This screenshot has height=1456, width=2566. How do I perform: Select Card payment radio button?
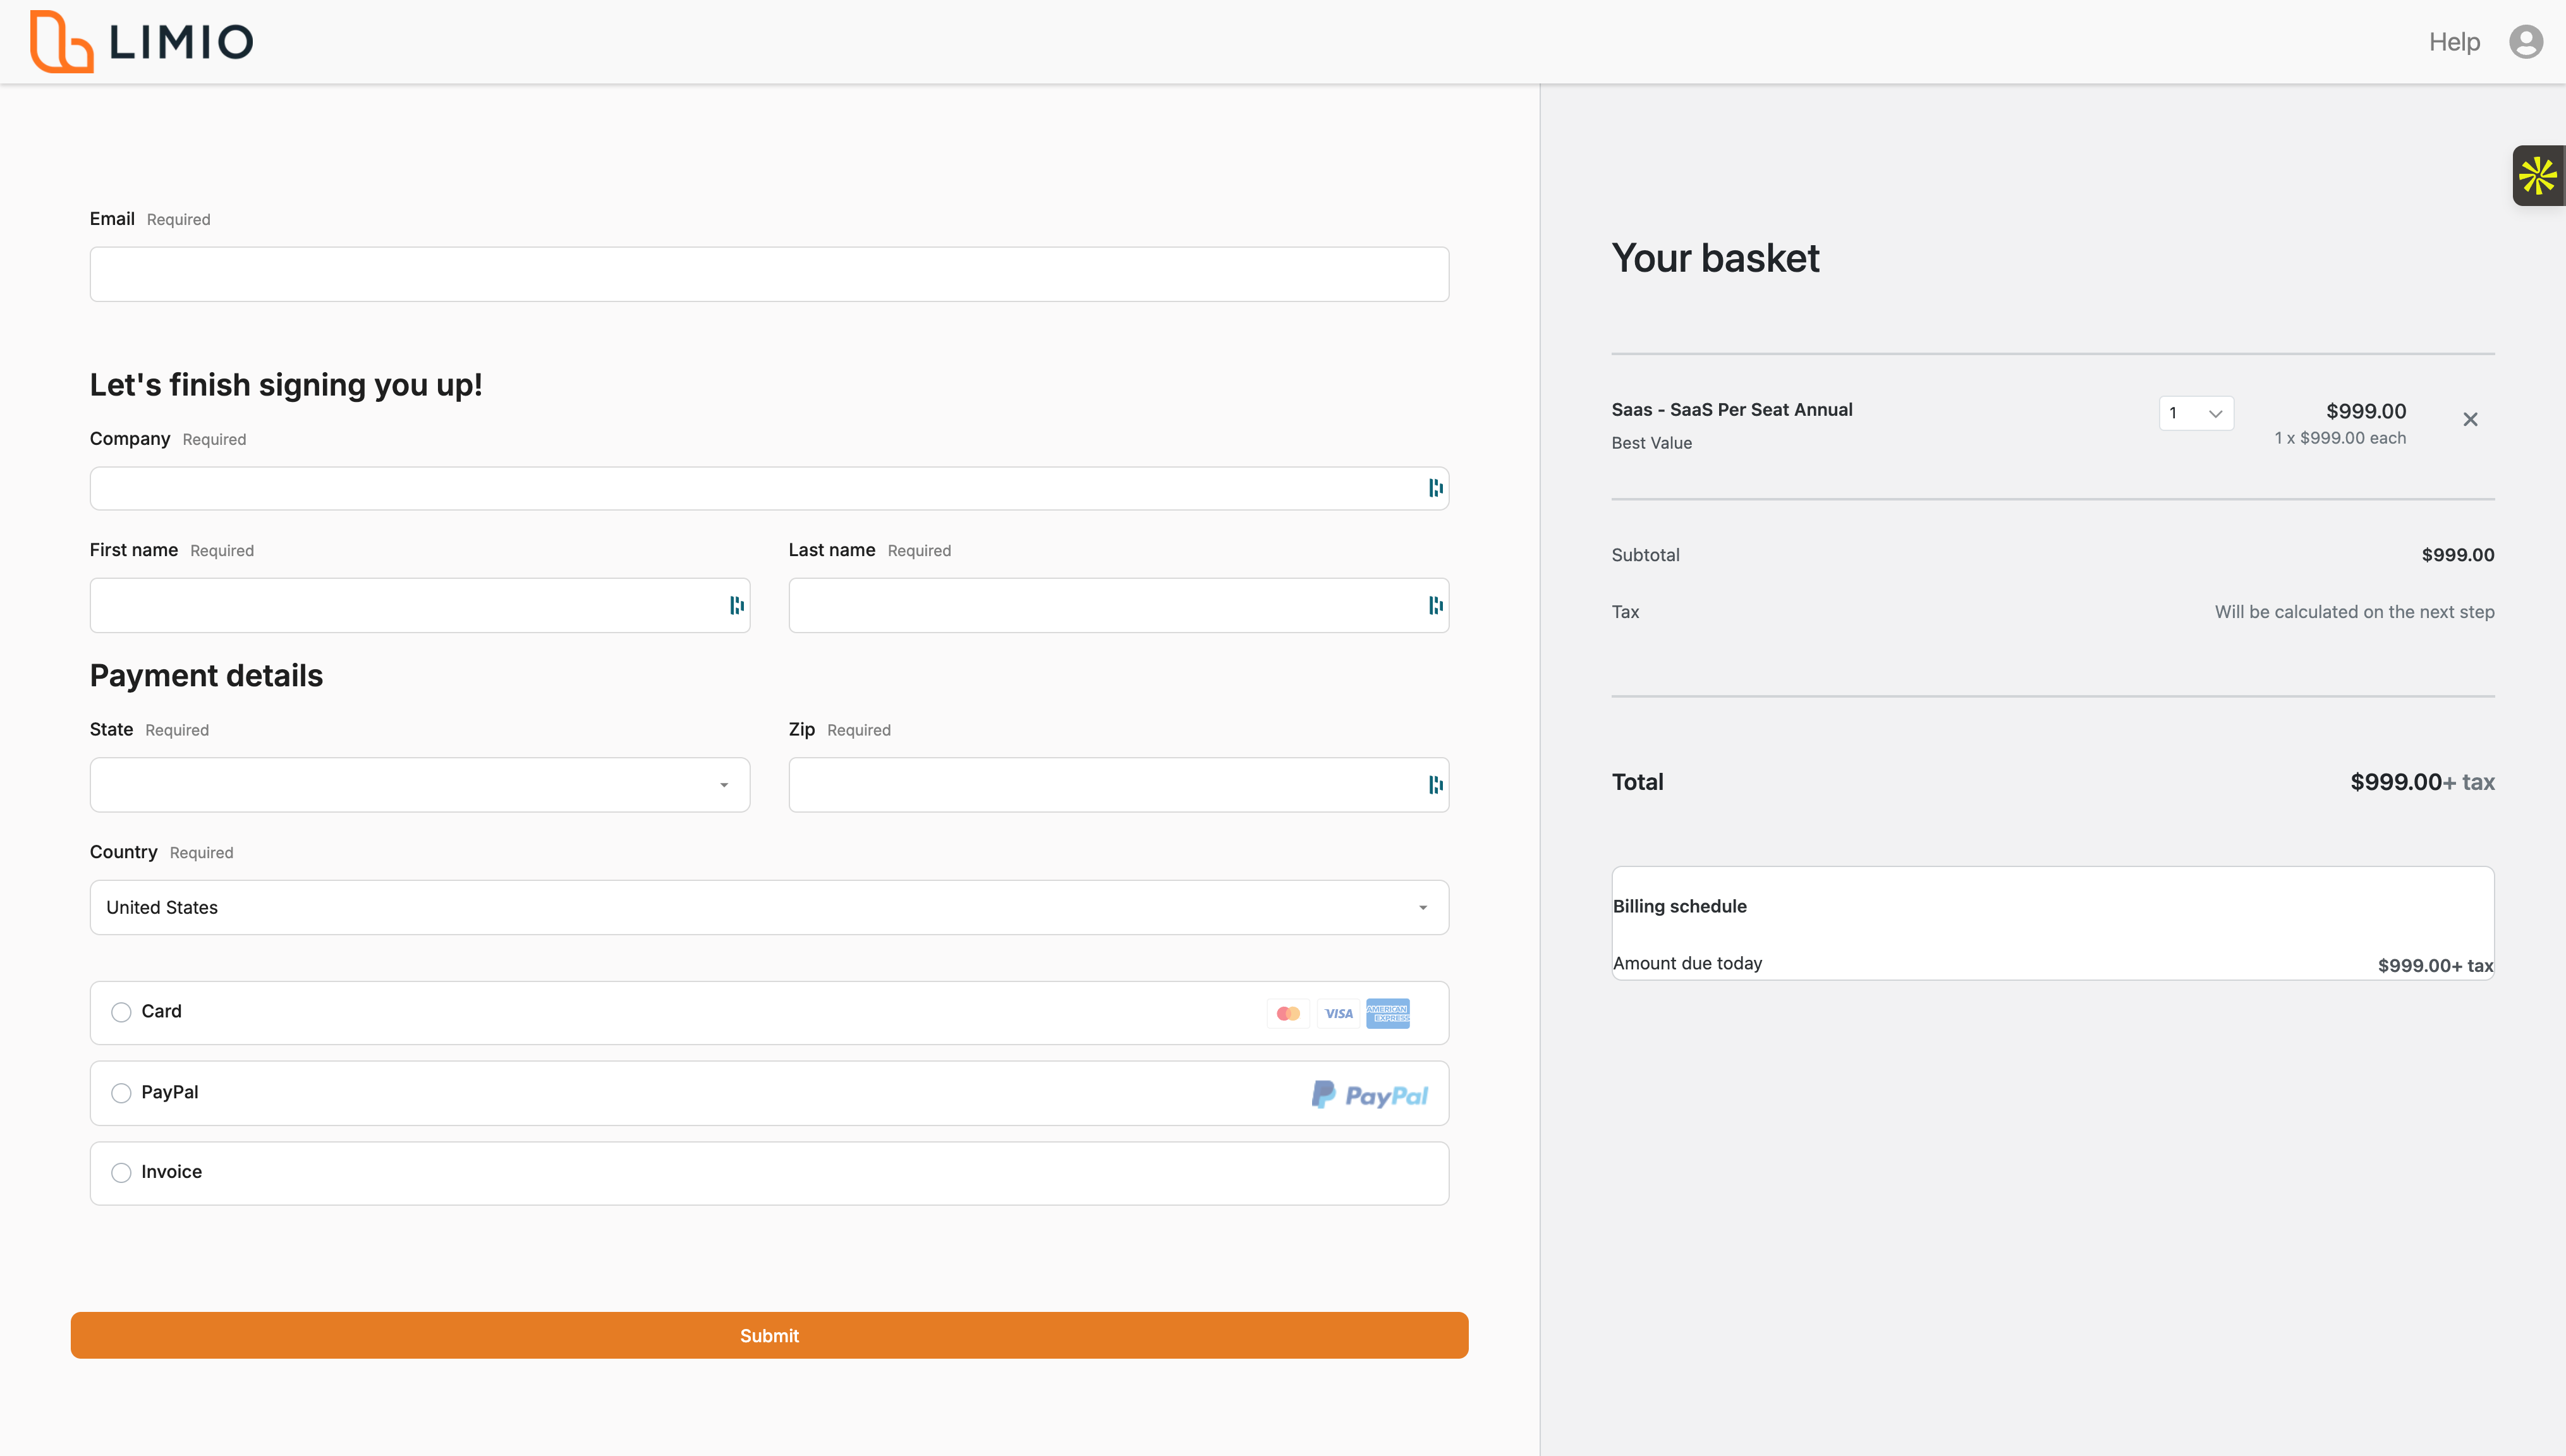click(121, 1012)
